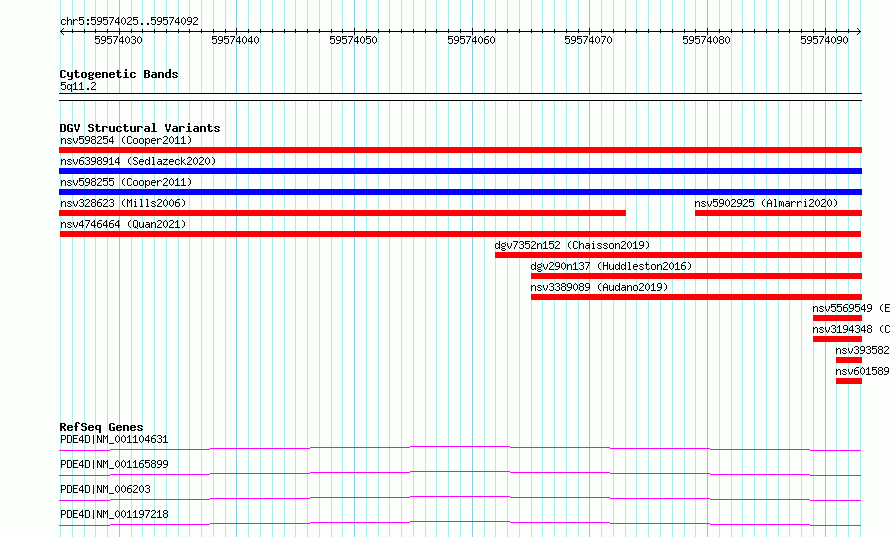Click the blue bar under nsv6398914

[460, 171]
